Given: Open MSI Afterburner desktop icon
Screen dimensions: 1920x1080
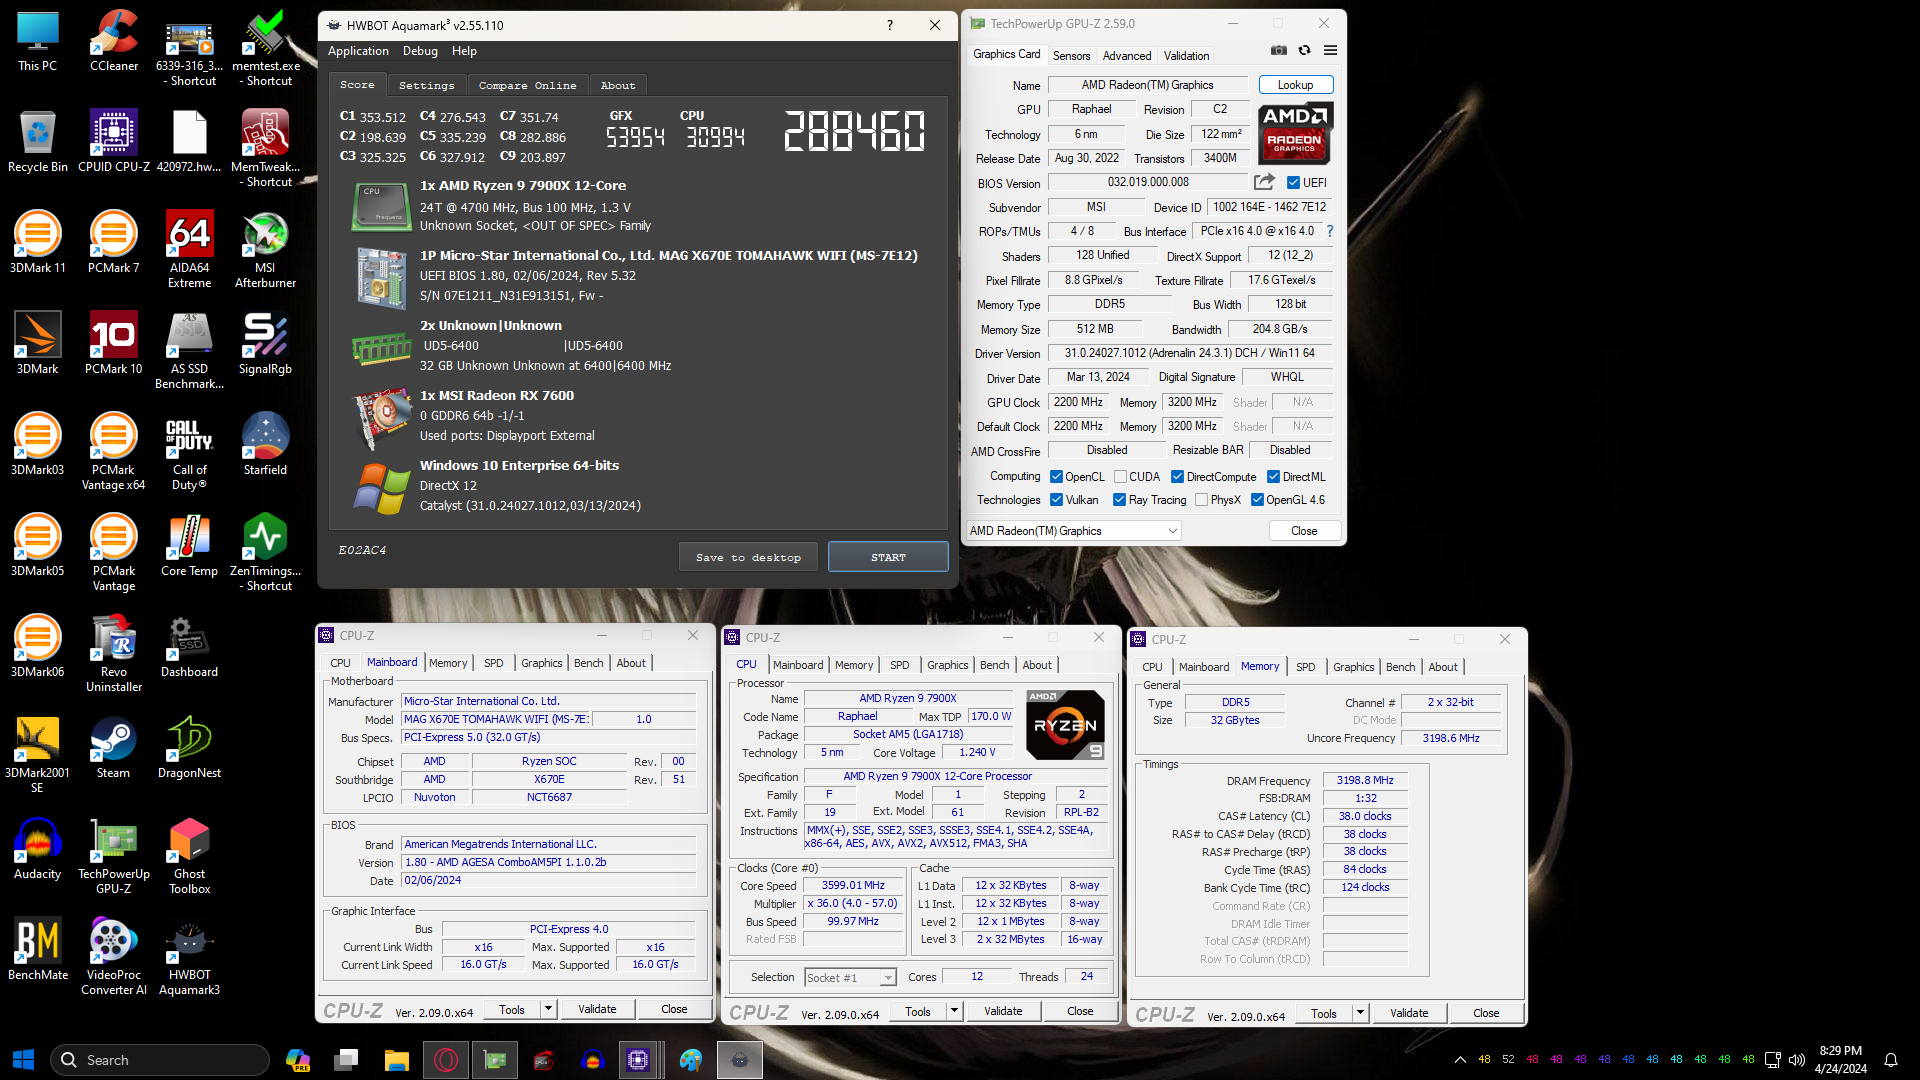Looking at the screenshot, I should point(265,250).
